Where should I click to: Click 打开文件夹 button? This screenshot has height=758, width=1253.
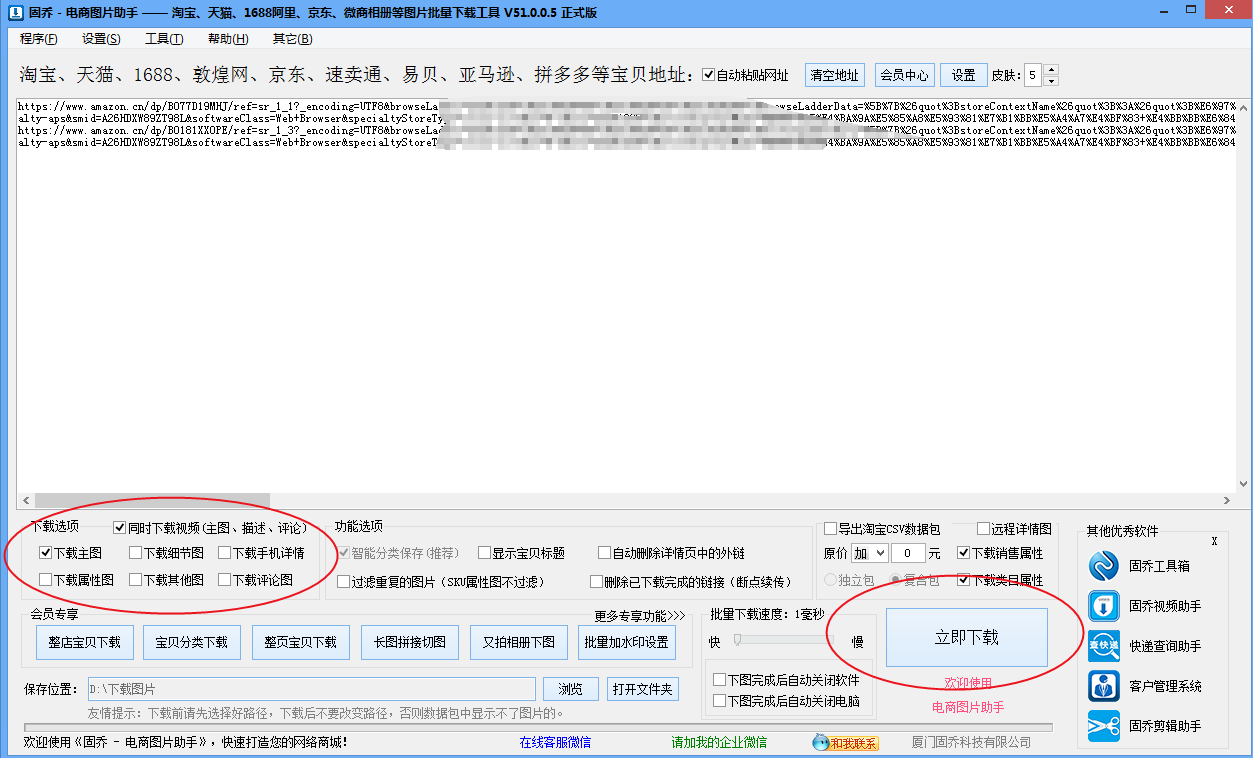[643, 689]
